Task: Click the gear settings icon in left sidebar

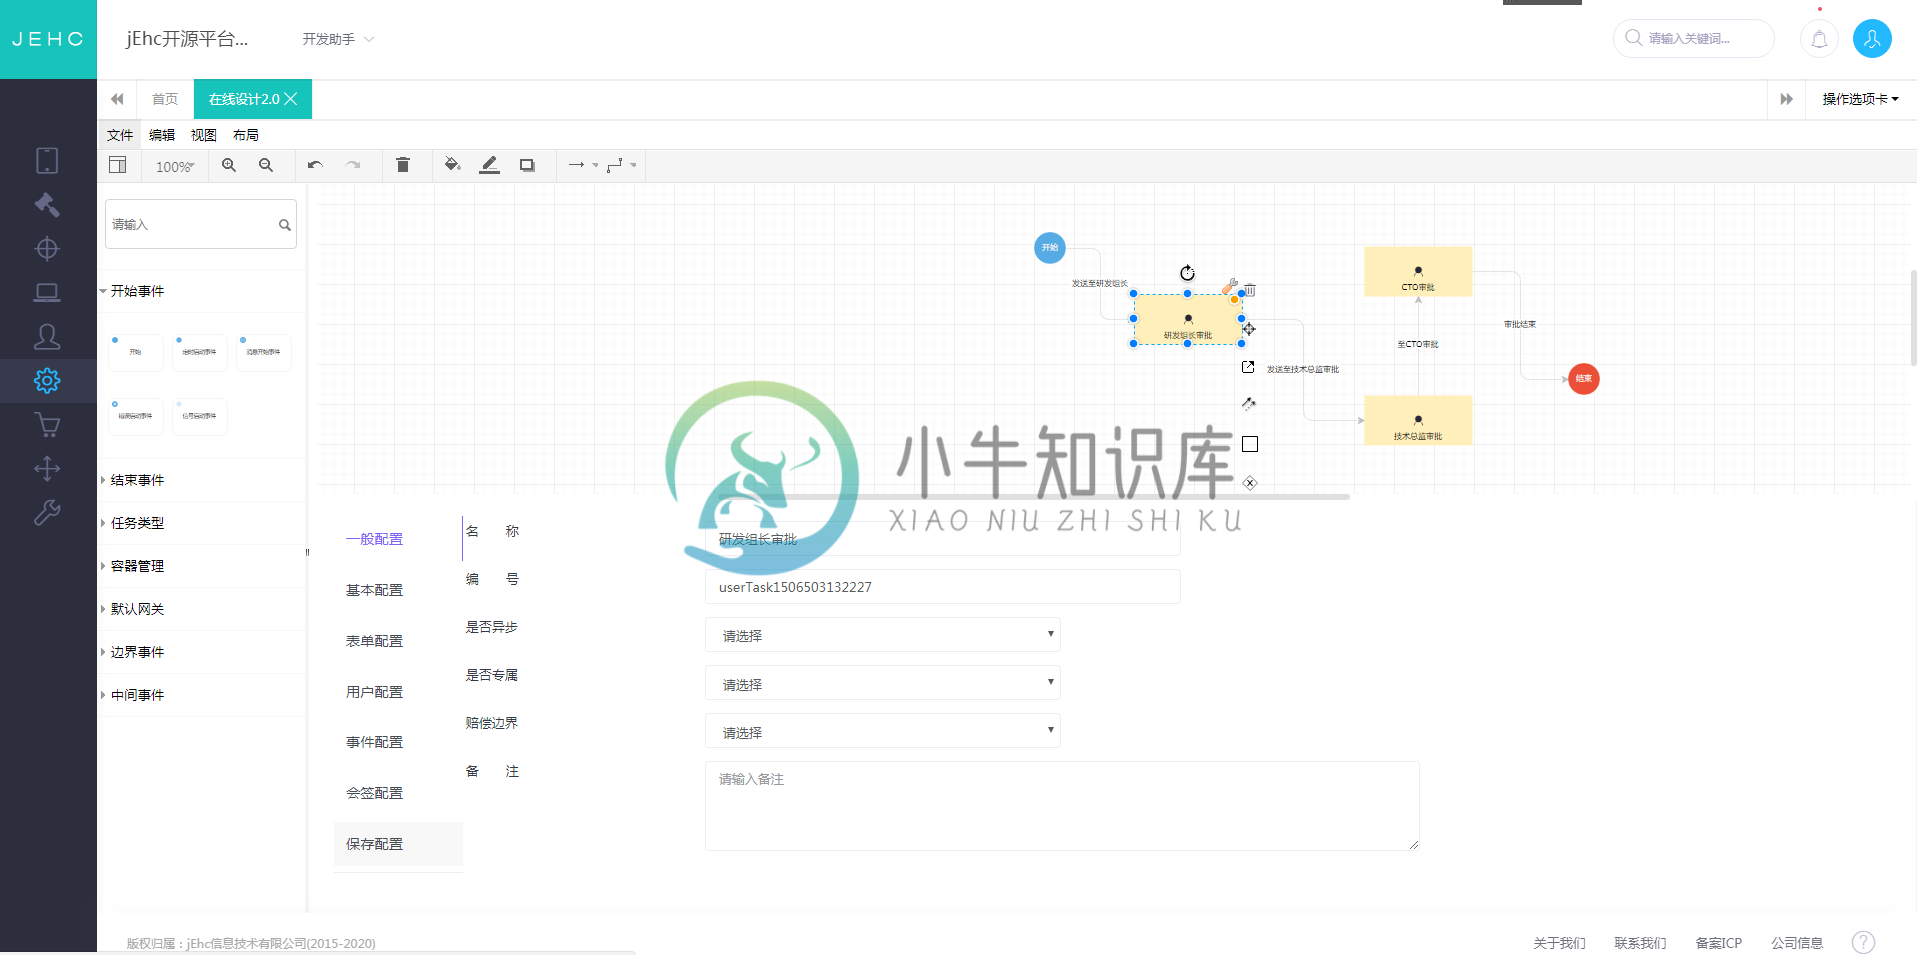Action: click(47, 381)
